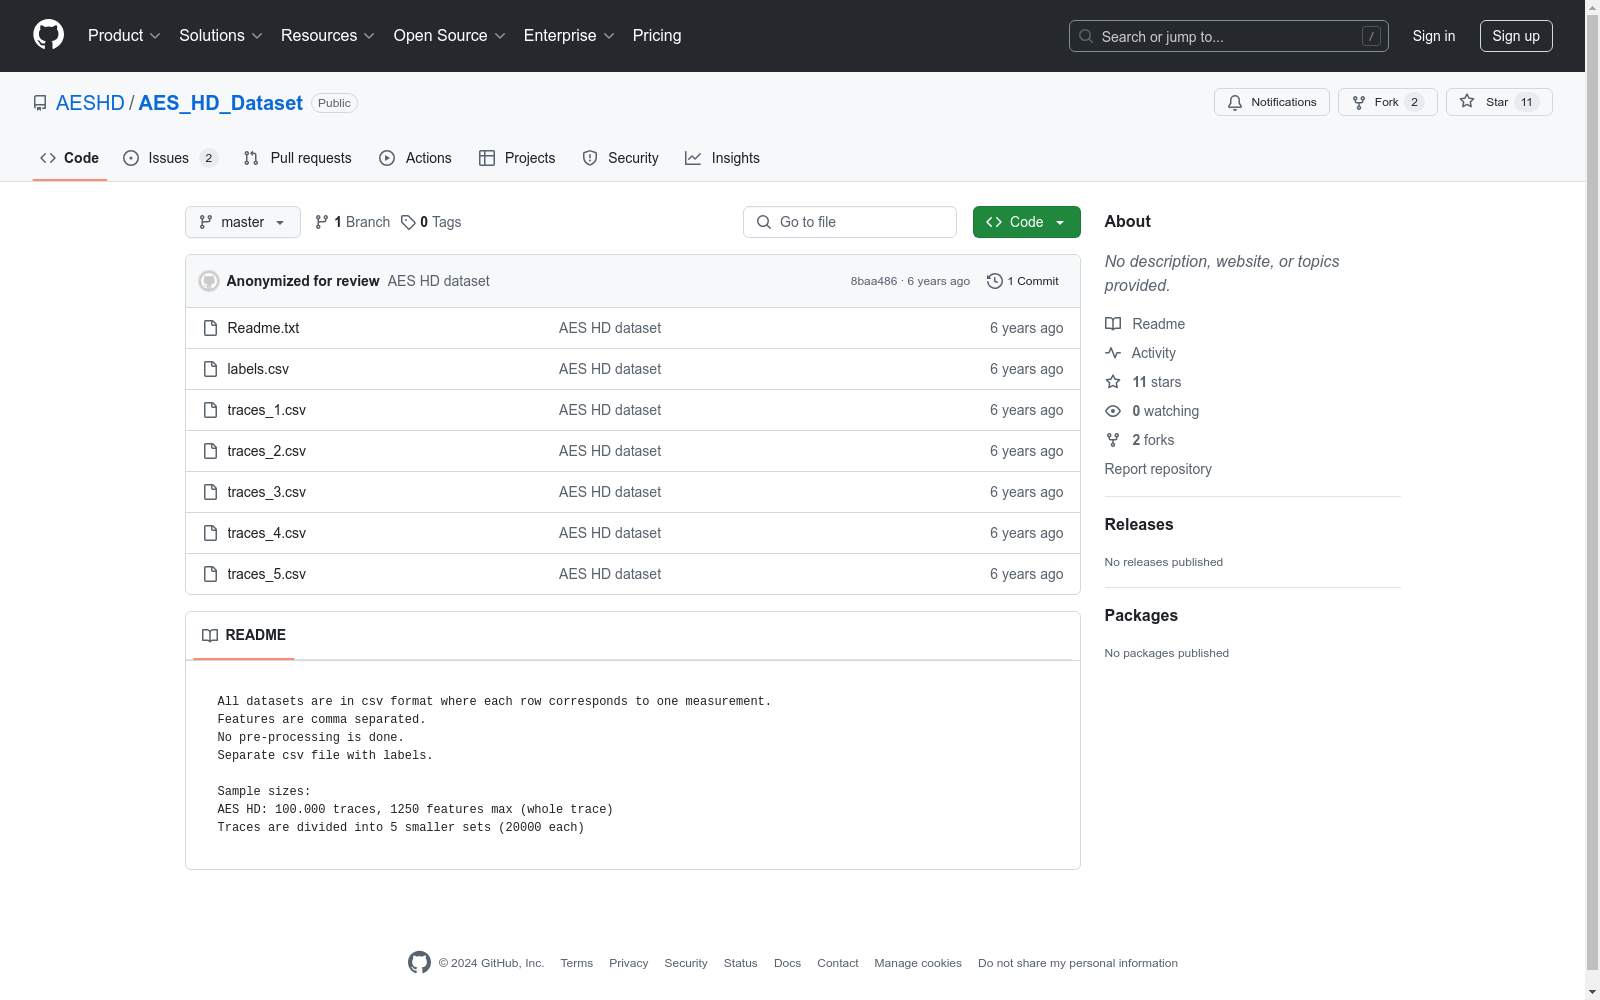Open the AES_HD_Dataset repository link
The height and width of the screenshot is (1000, 1600).
(220, 103)
